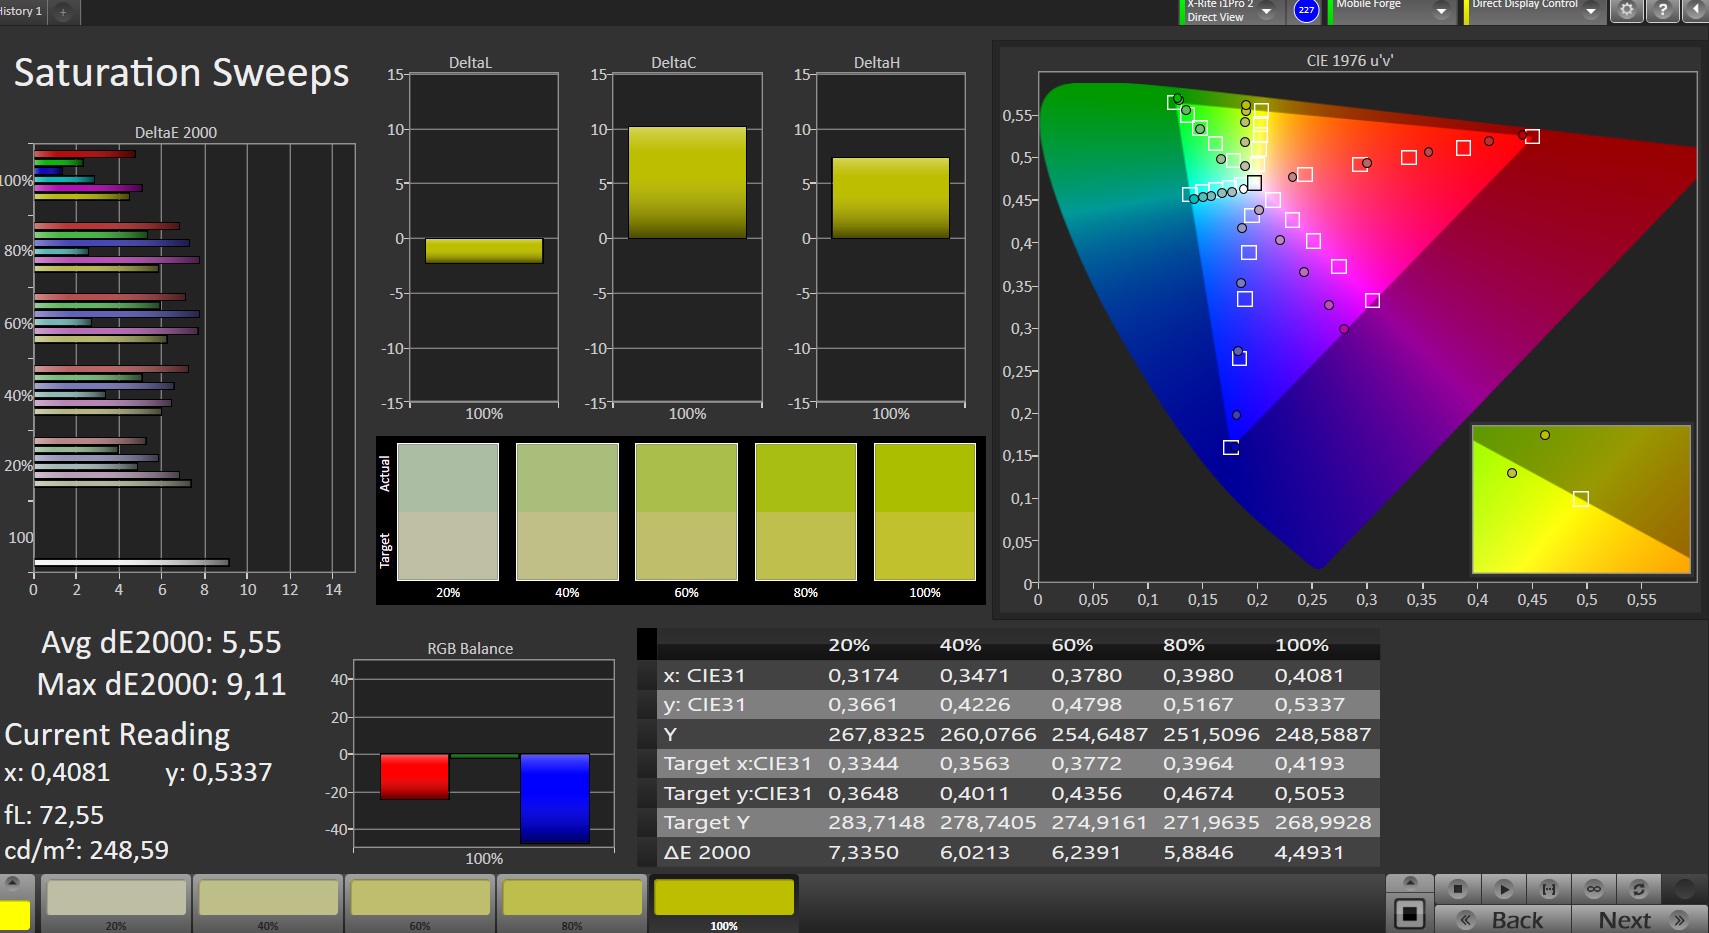Screen dimensions: 1709x933
Task: Click the white 100 bar in DeltaE 2000 chart
Action: click(131, 563)
